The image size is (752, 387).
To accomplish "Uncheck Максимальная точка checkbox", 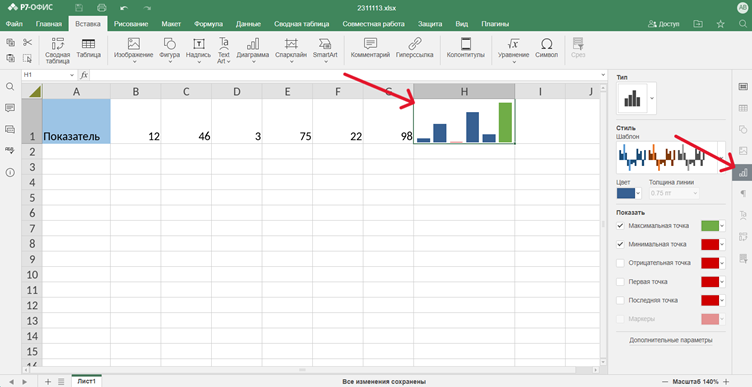I will 621,225.
